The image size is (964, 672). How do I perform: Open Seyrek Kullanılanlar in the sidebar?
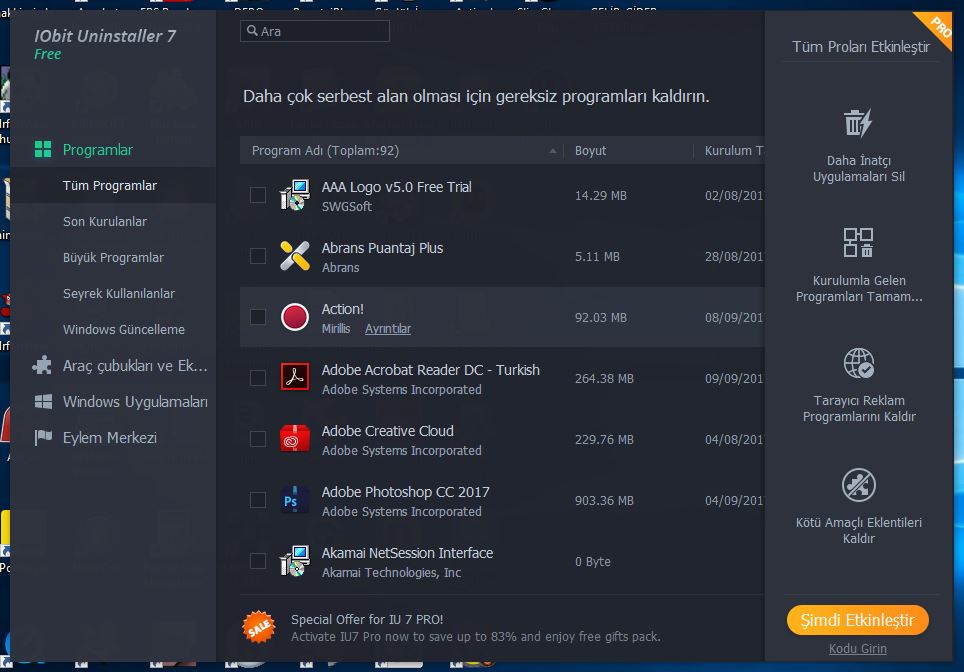pos(119,294)
